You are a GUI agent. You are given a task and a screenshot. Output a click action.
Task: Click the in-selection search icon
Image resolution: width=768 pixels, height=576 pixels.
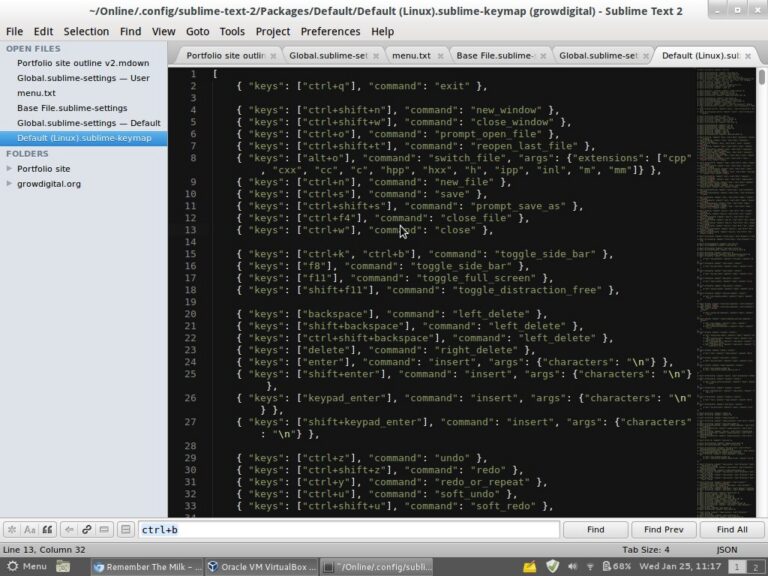point(105,529)
